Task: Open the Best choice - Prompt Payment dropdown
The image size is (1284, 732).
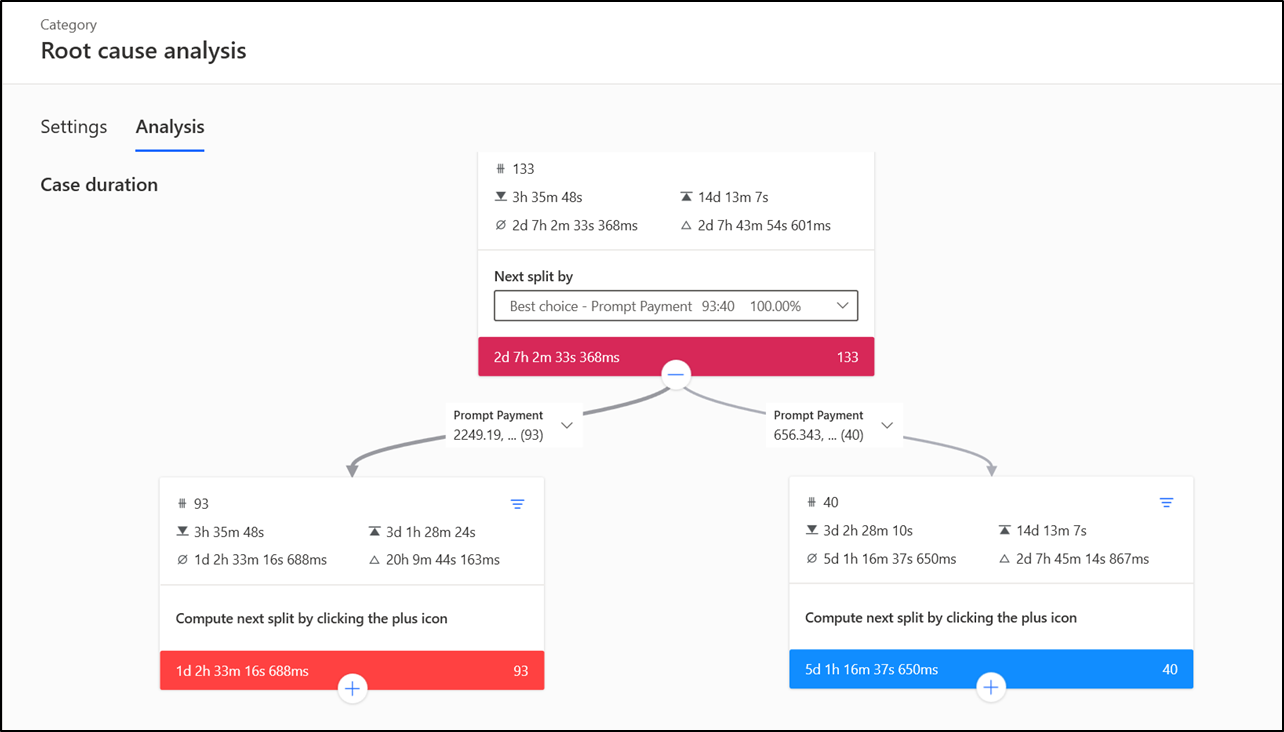Action: (x=675, y=305)
